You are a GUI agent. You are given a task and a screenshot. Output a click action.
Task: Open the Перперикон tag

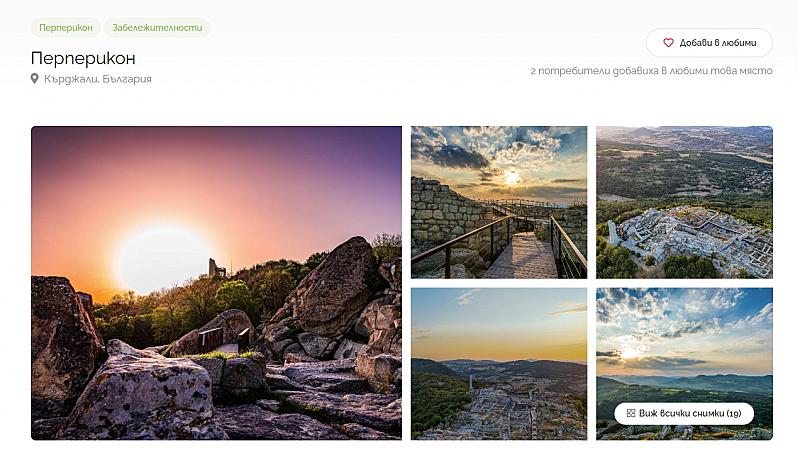66,28
